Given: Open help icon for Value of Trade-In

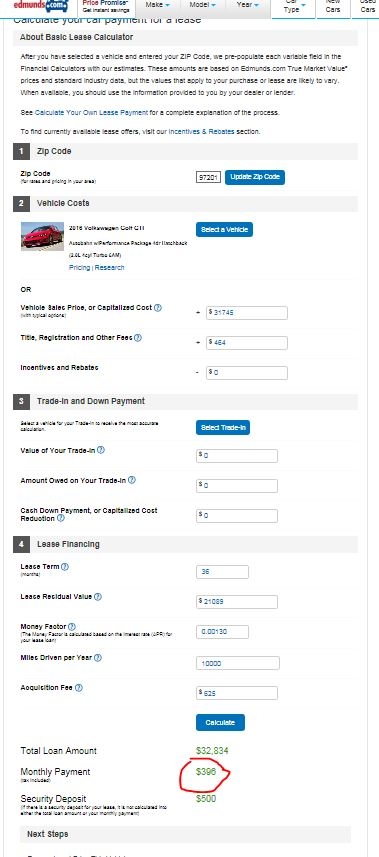Looking at the screenshot, I should [x=101, y=450].
